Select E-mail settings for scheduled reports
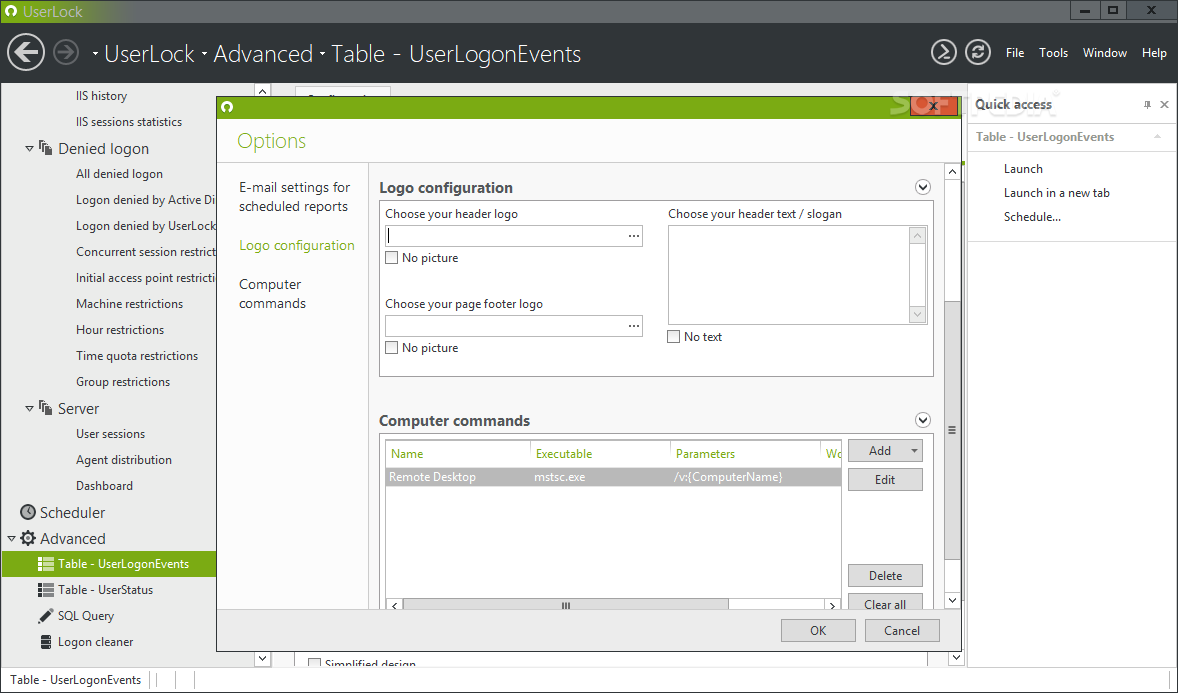Image resolution: width=1178 pixels, height=693 pixels. [294, 197]
